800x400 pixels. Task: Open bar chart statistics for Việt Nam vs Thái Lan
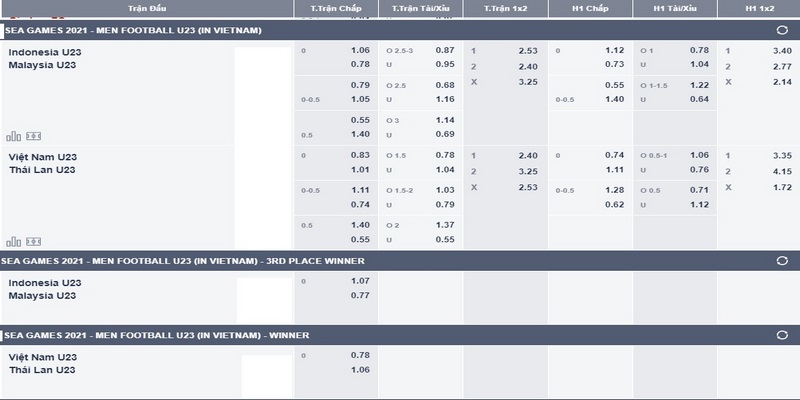point(13,241)
